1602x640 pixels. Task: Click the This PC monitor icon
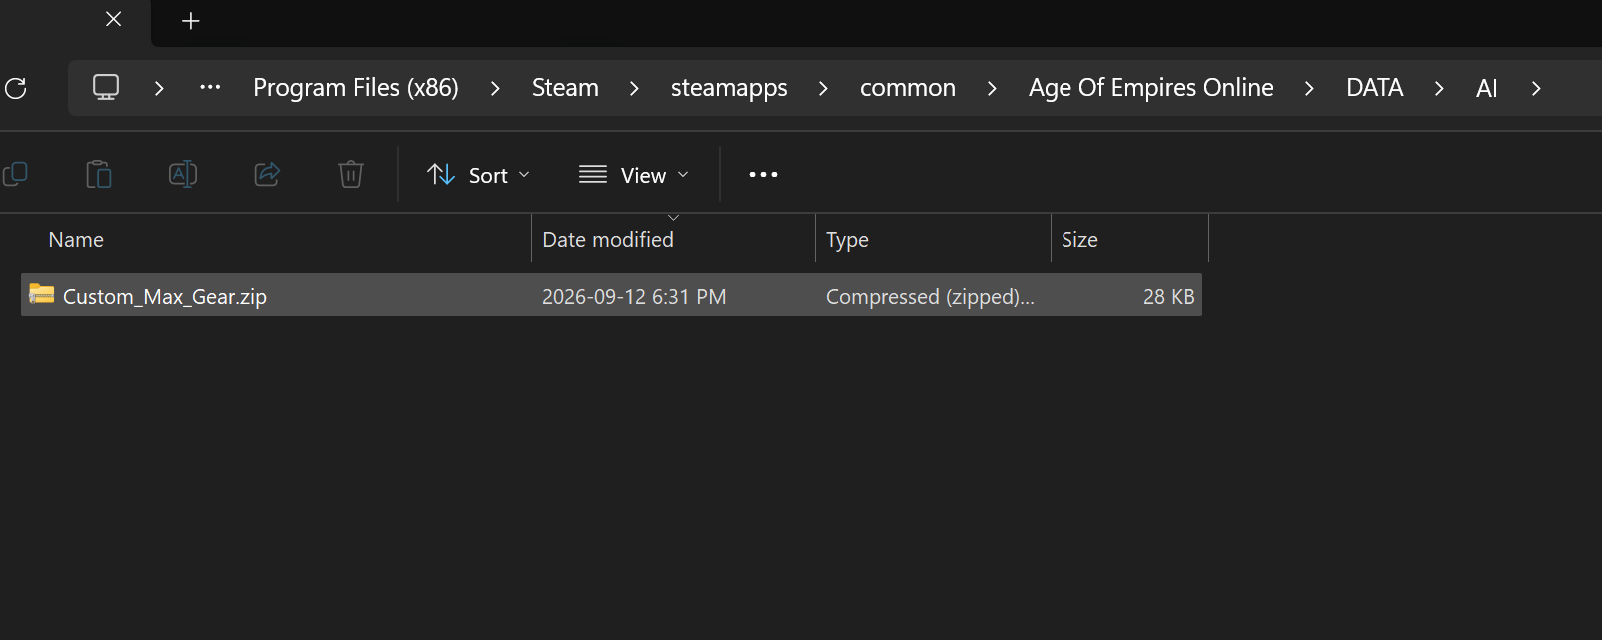click(106, 88)
